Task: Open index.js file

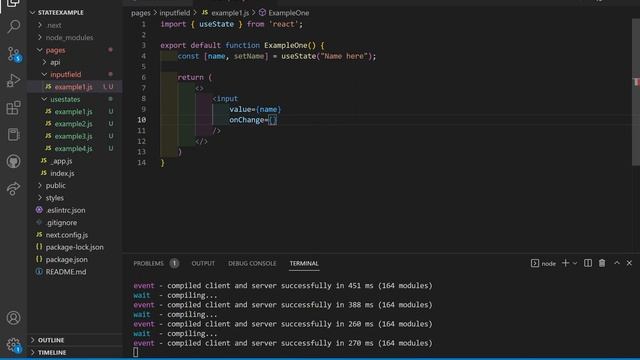Action: [75, 173]
